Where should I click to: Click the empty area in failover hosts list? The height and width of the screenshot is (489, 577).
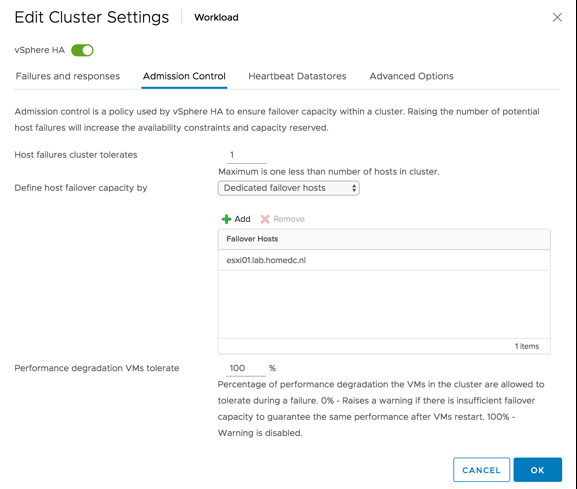[x=384, y=305]
